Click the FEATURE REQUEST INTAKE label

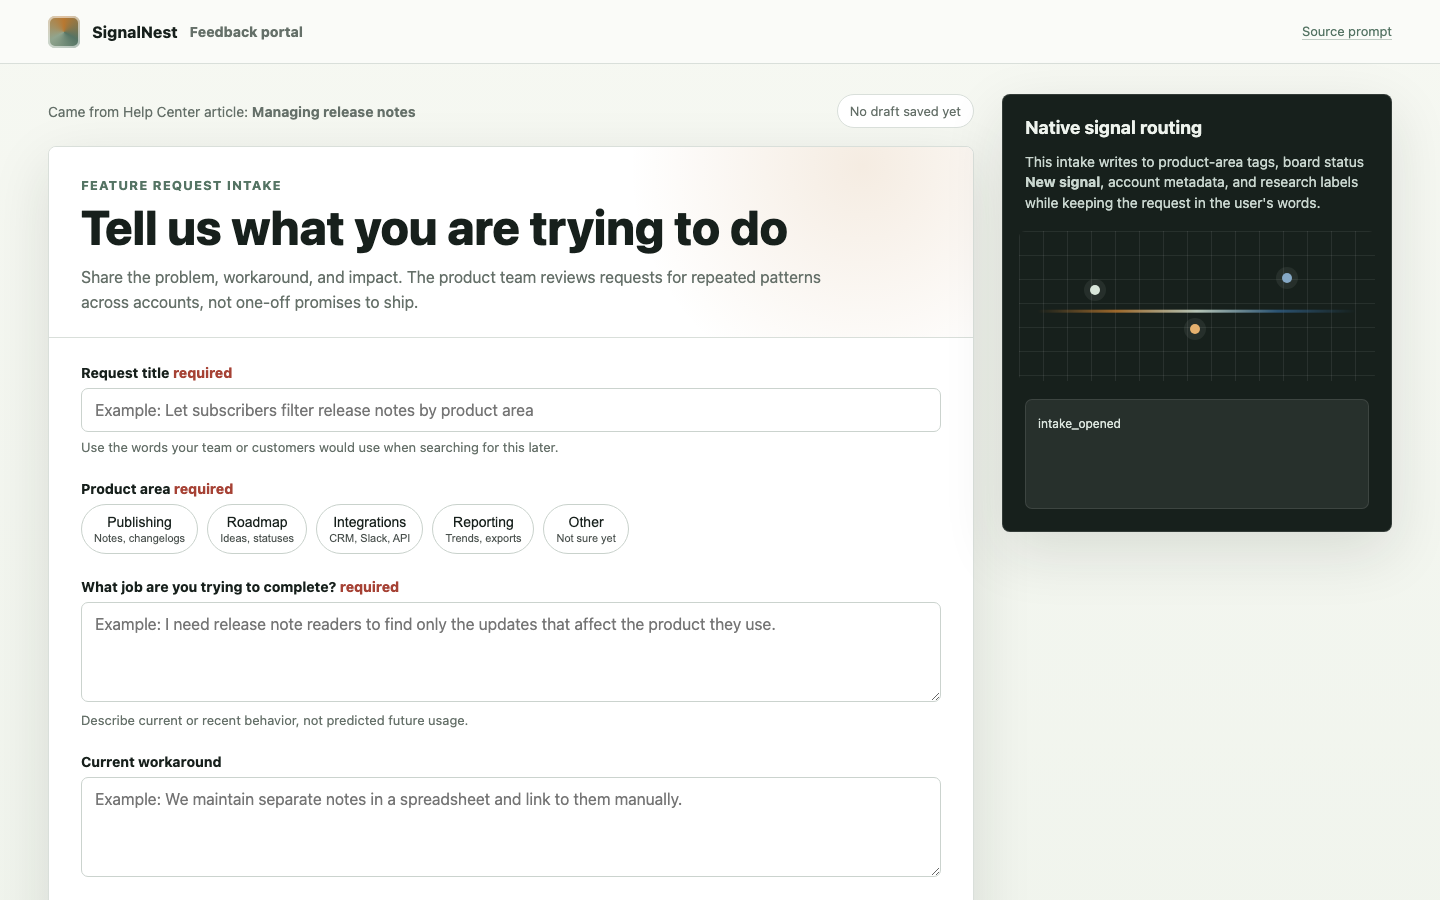181,186
